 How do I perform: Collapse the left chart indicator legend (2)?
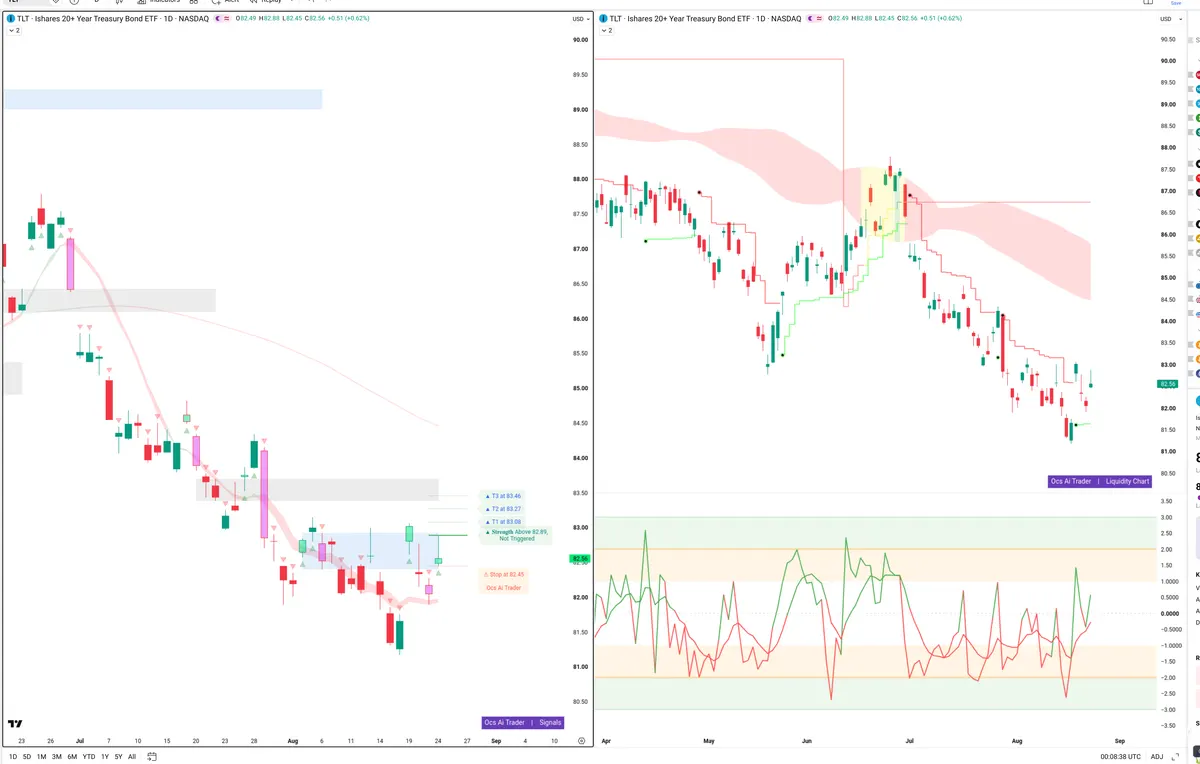point(14,31)
